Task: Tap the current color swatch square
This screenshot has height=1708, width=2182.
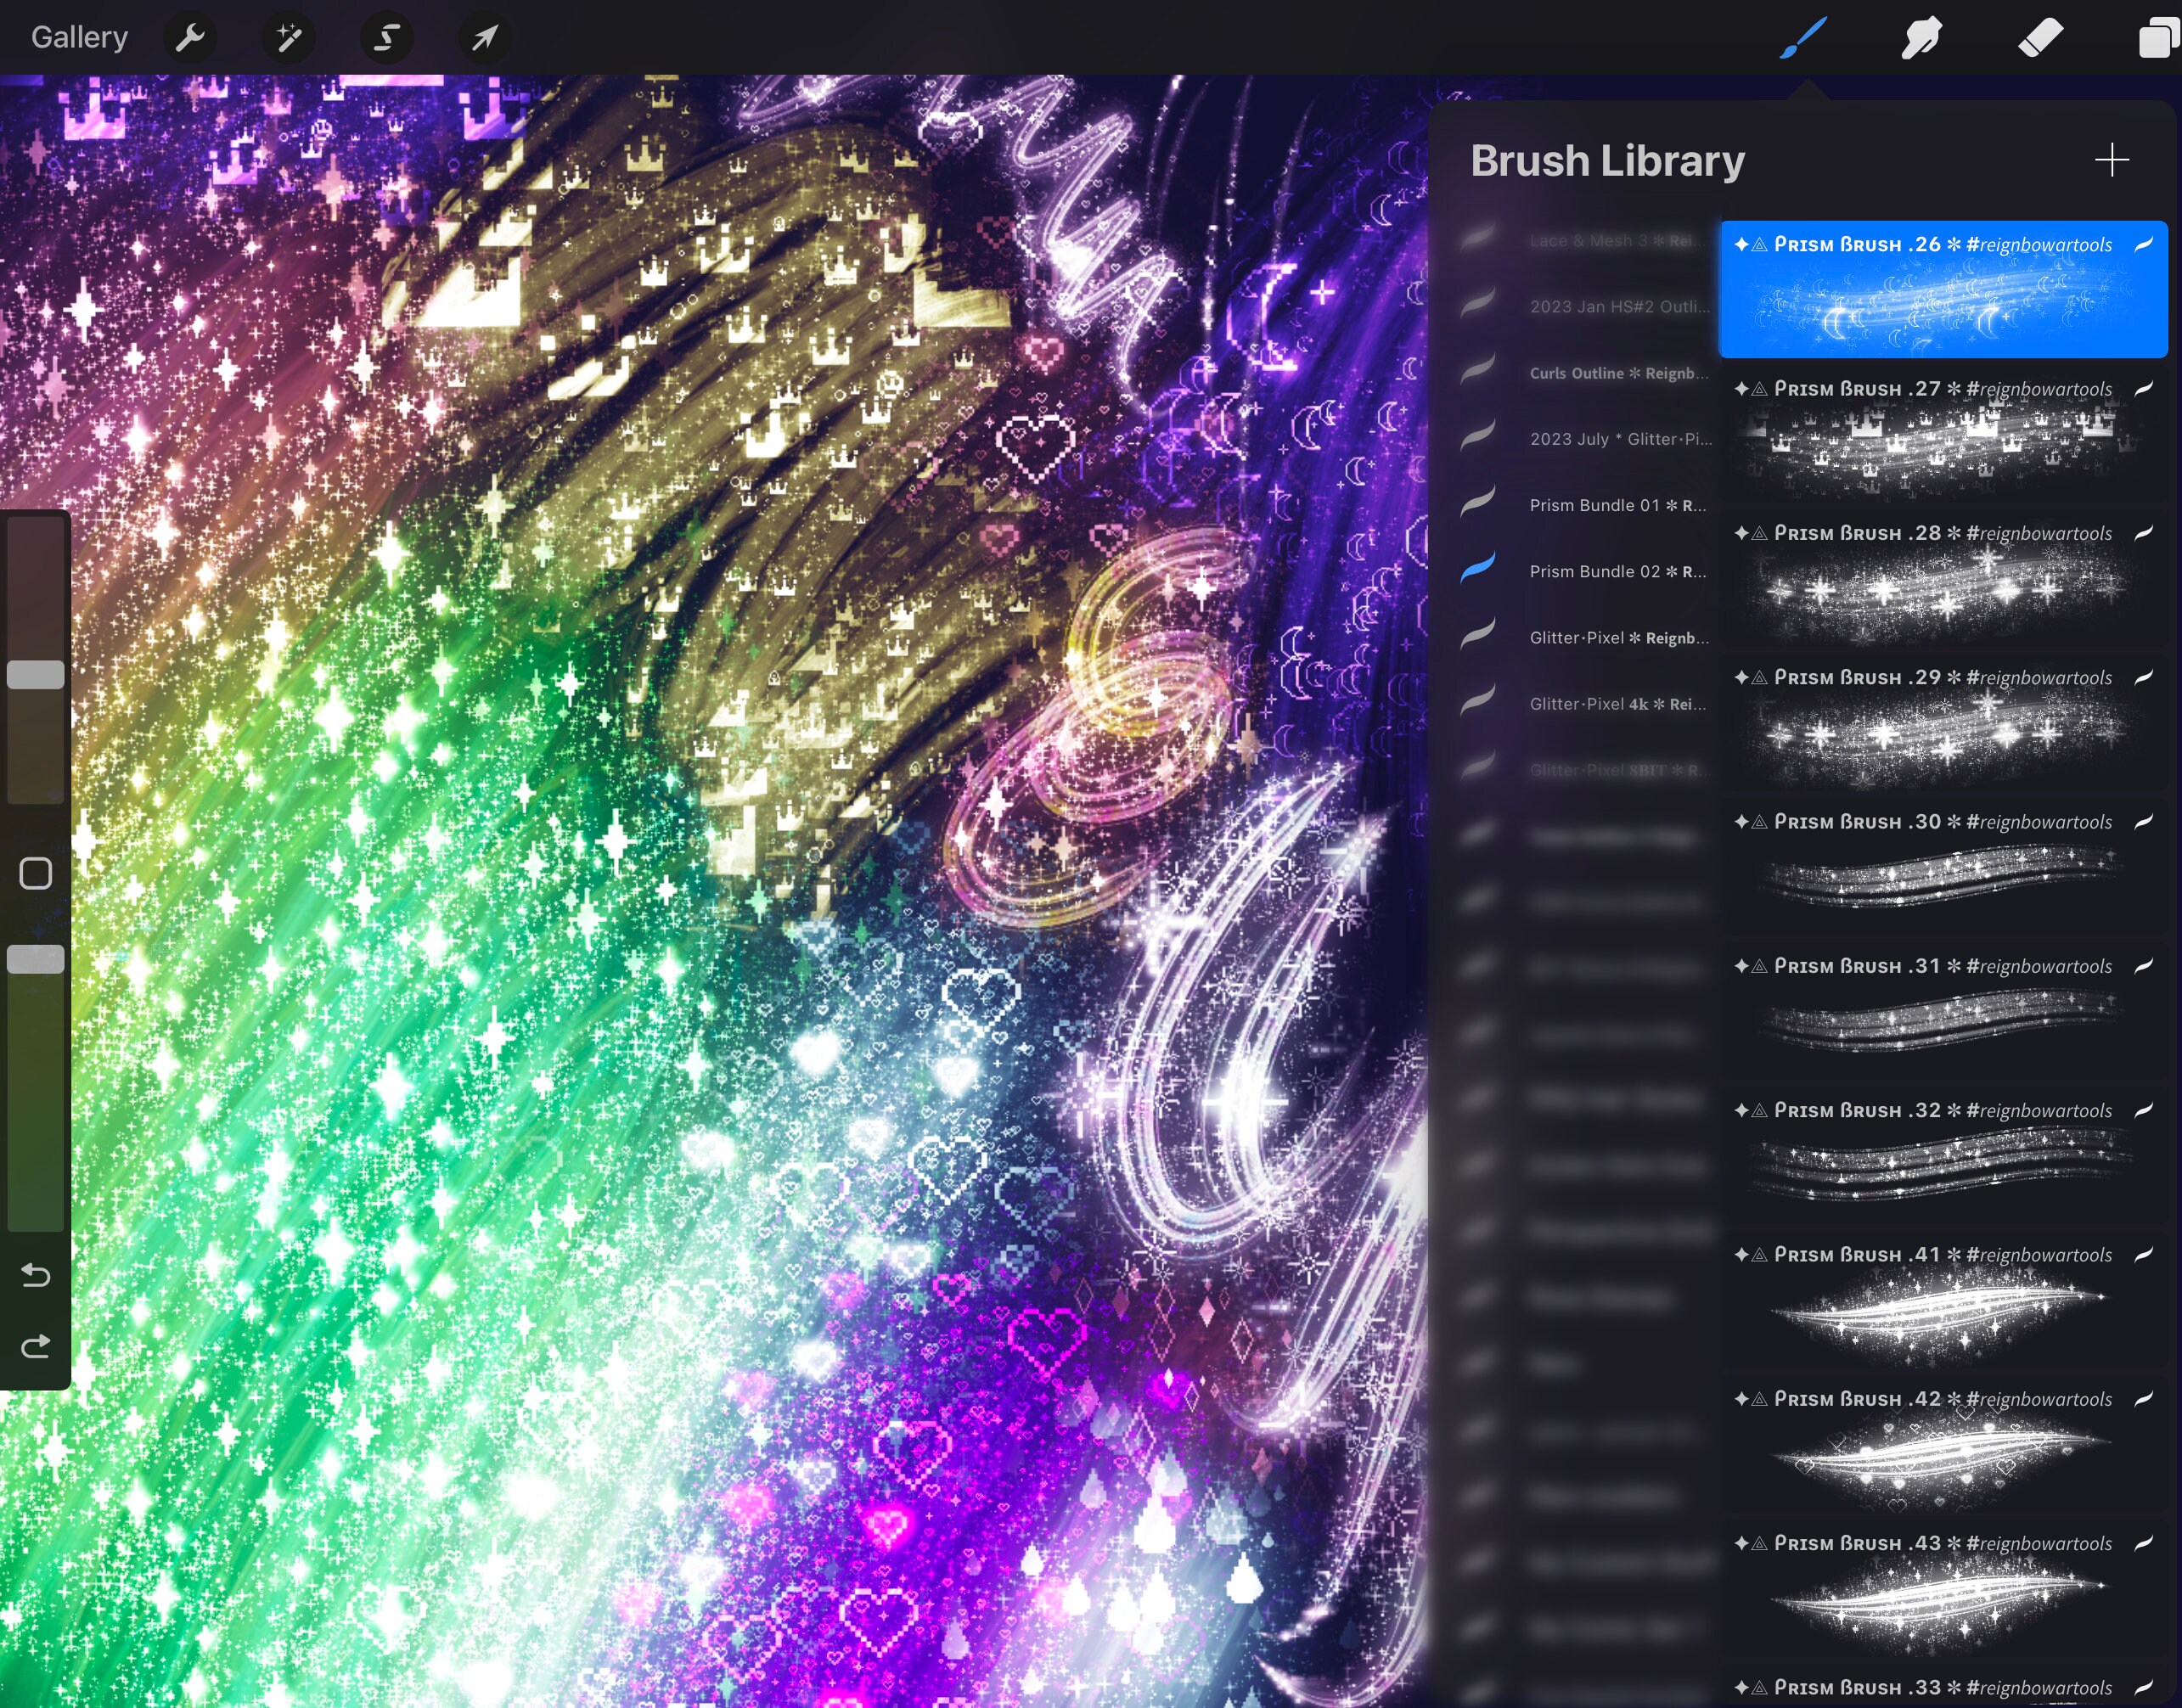Action: [35, 873]
